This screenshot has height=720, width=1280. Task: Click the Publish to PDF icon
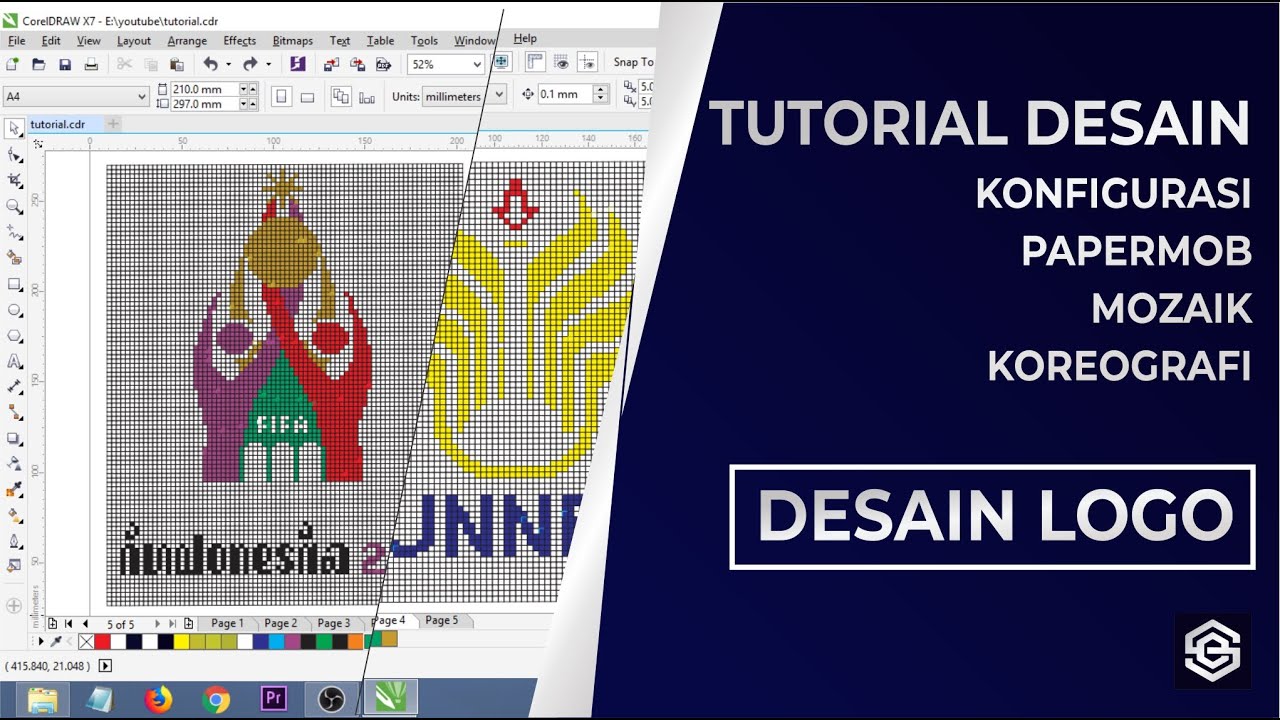point(383,64)
